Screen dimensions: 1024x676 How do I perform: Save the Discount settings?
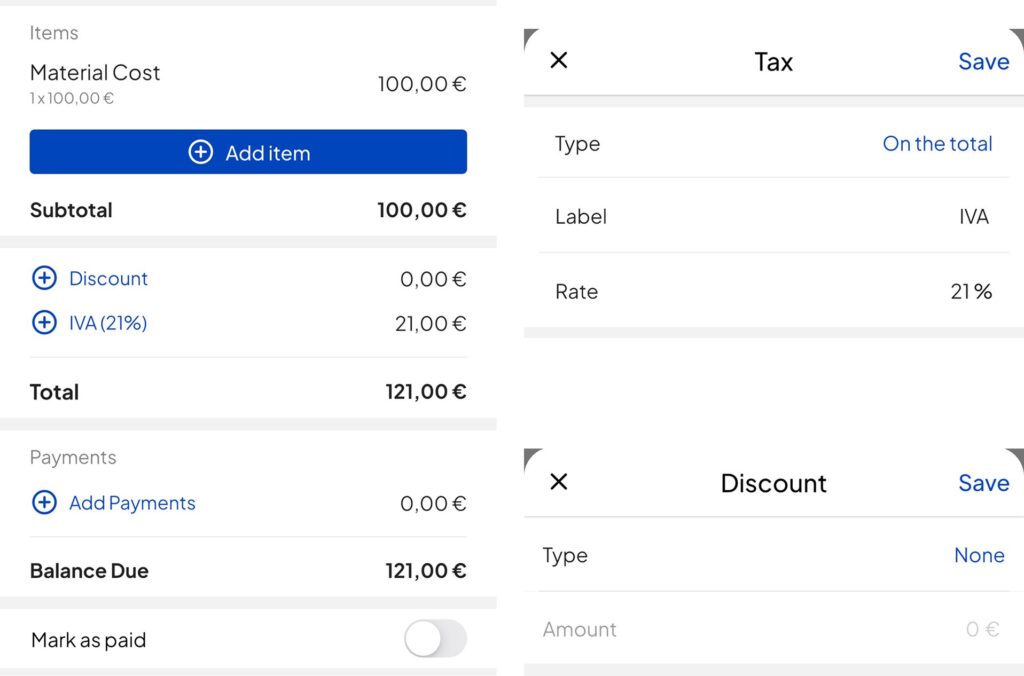pos(983,483)
